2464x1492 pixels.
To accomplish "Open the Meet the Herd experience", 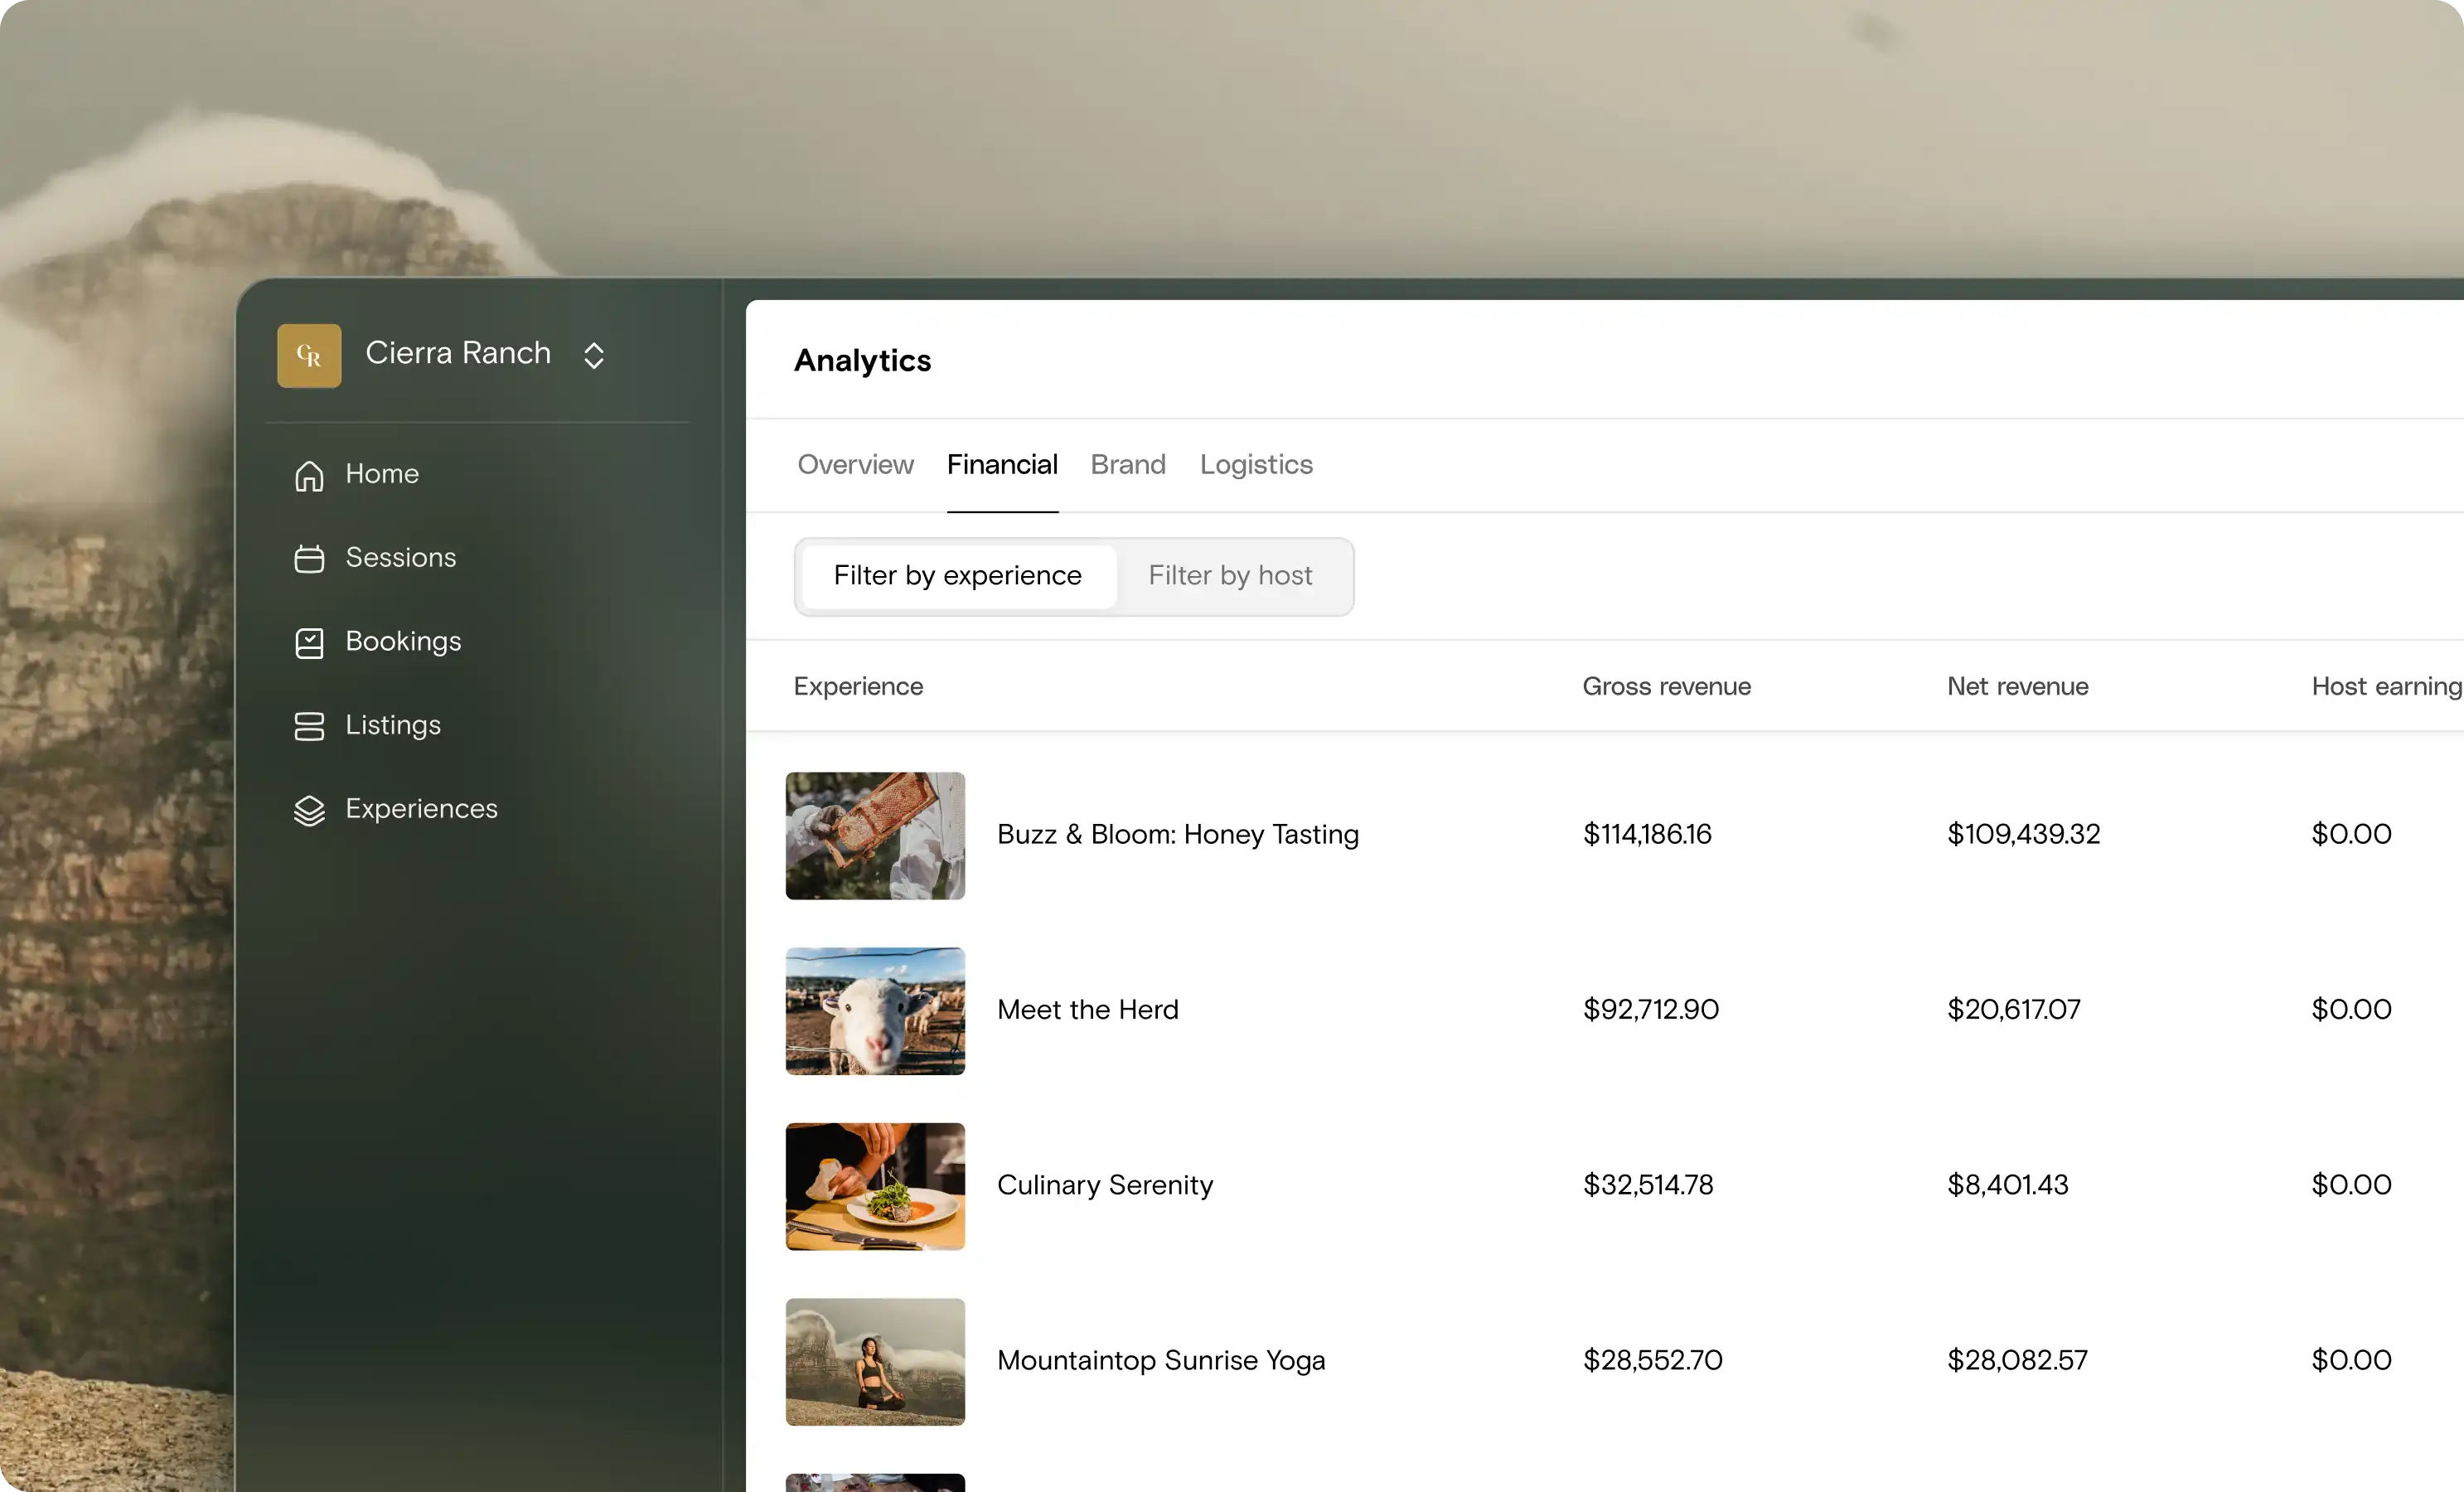I will (x=1087, y=1010).
